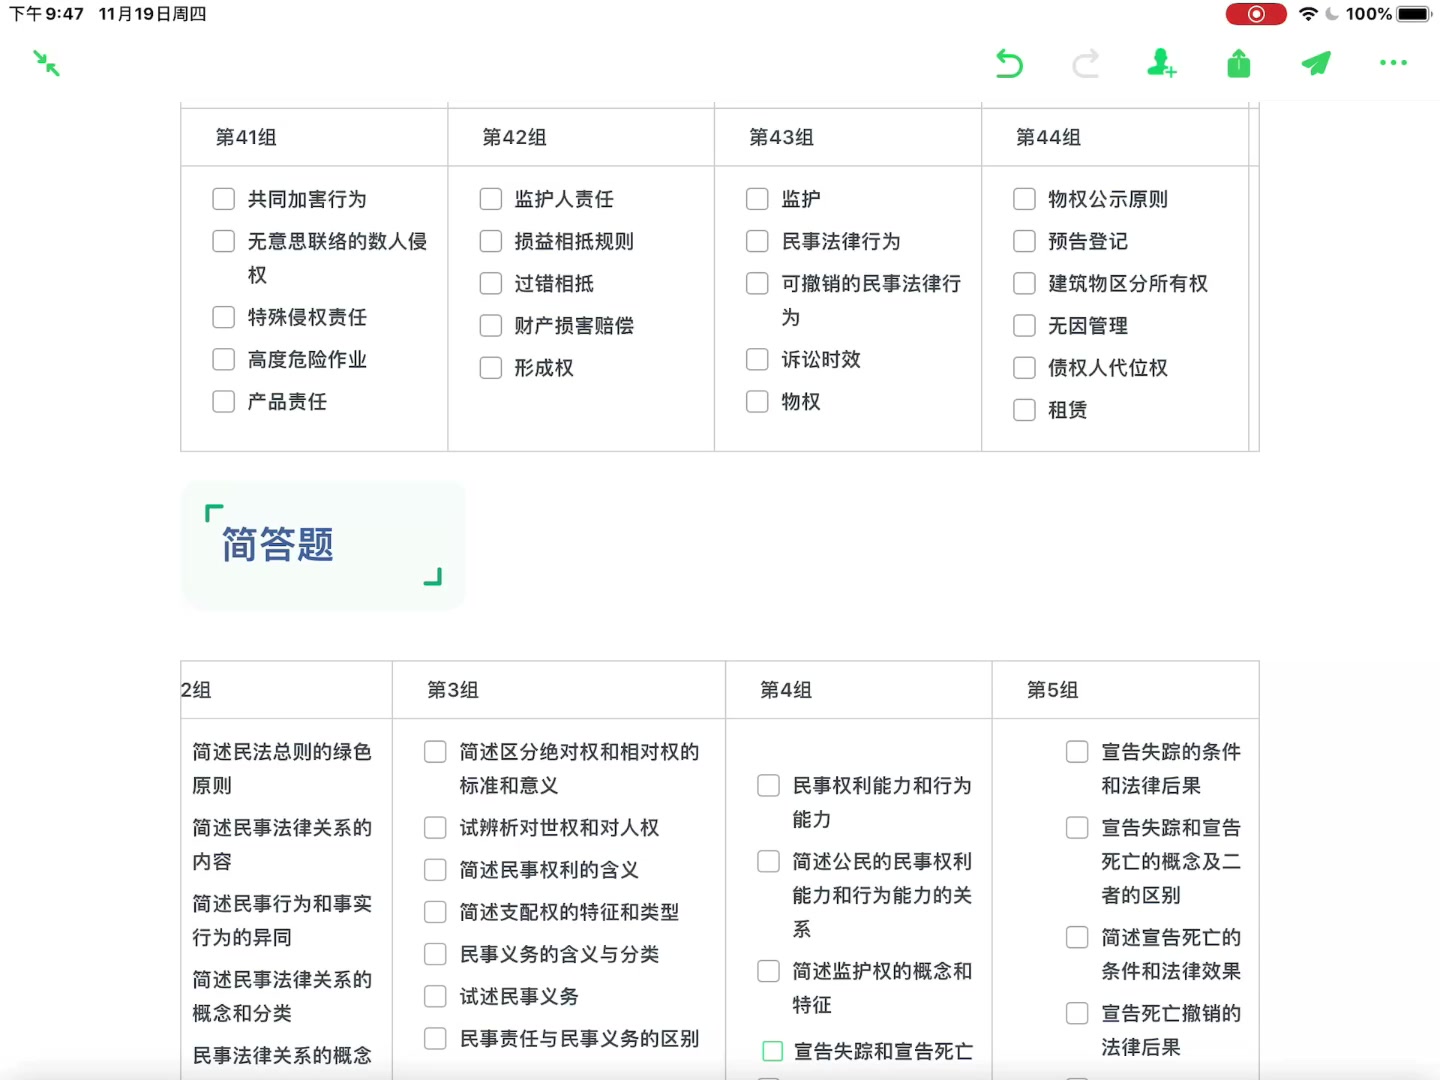
Task: Tick the 可撤销的民事法律行为 checkbox
Action: (x=758, y=283)
